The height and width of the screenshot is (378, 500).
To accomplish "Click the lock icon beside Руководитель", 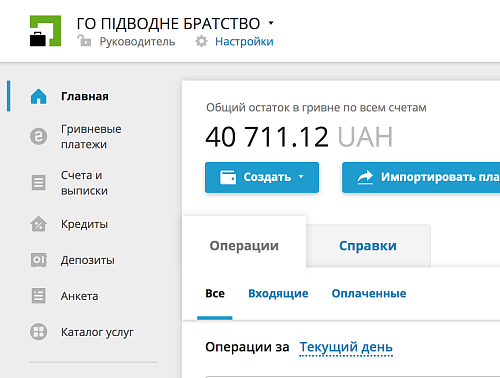I will point(84,41).
